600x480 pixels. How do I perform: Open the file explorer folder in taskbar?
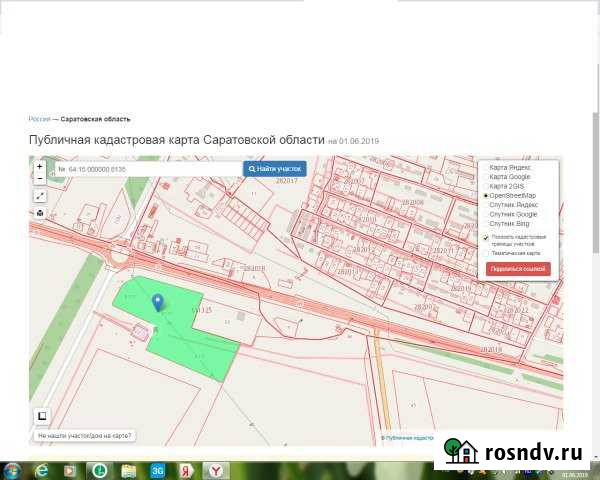pyautogui.click(x=129, y=471)
